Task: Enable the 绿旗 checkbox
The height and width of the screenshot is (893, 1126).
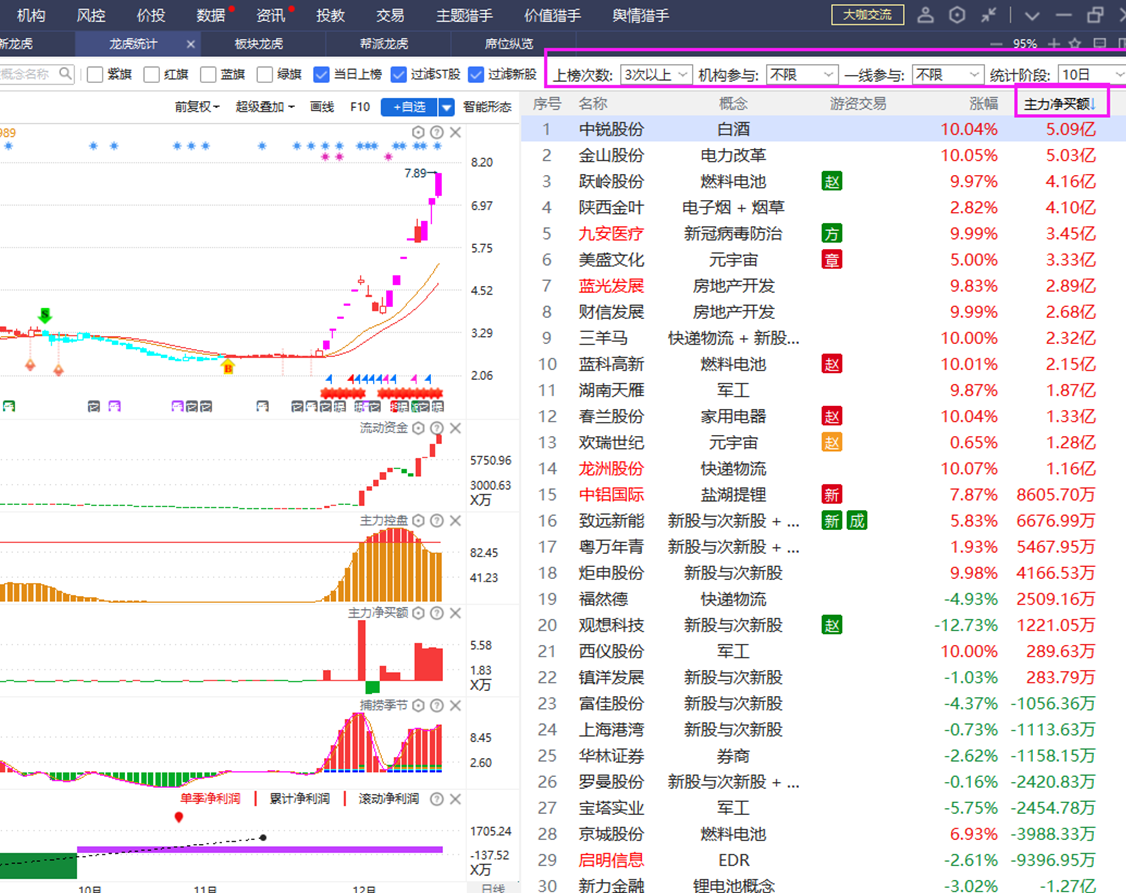Action: tap(265, 74)
